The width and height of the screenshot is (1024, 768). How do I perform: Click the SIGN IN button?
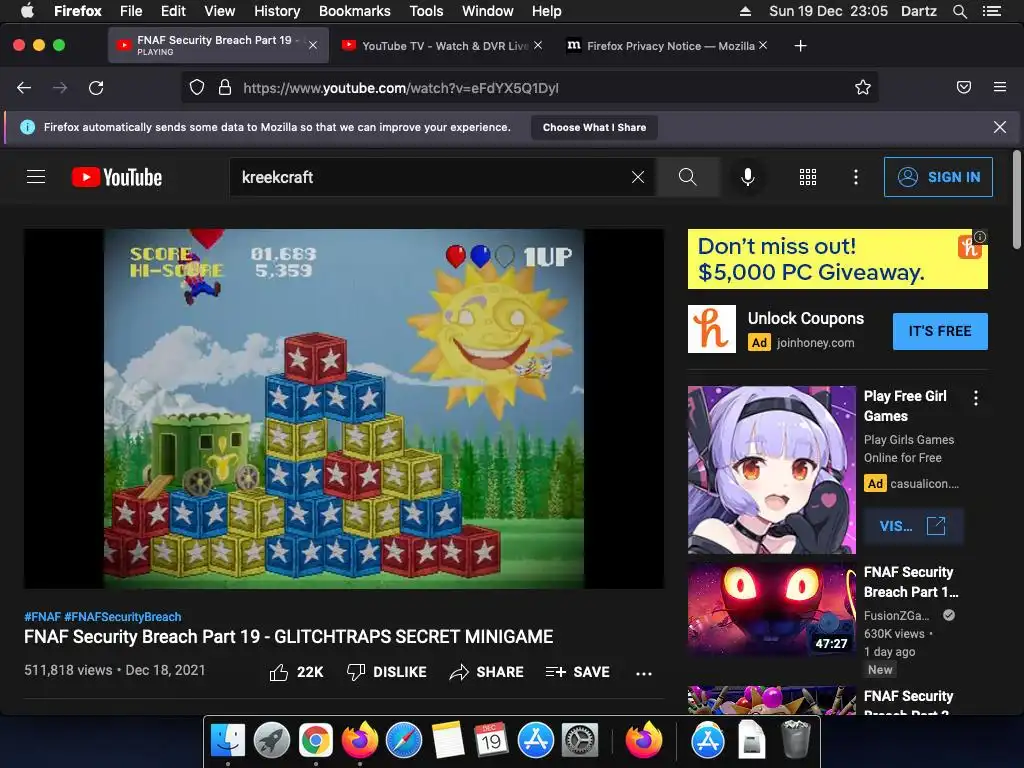coord(938,177)
